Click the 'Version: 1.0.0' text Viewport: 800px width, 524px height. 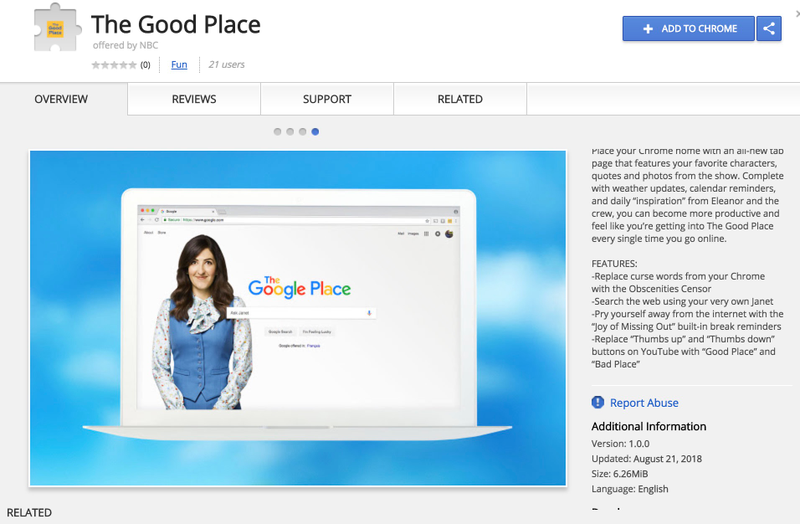620,443
